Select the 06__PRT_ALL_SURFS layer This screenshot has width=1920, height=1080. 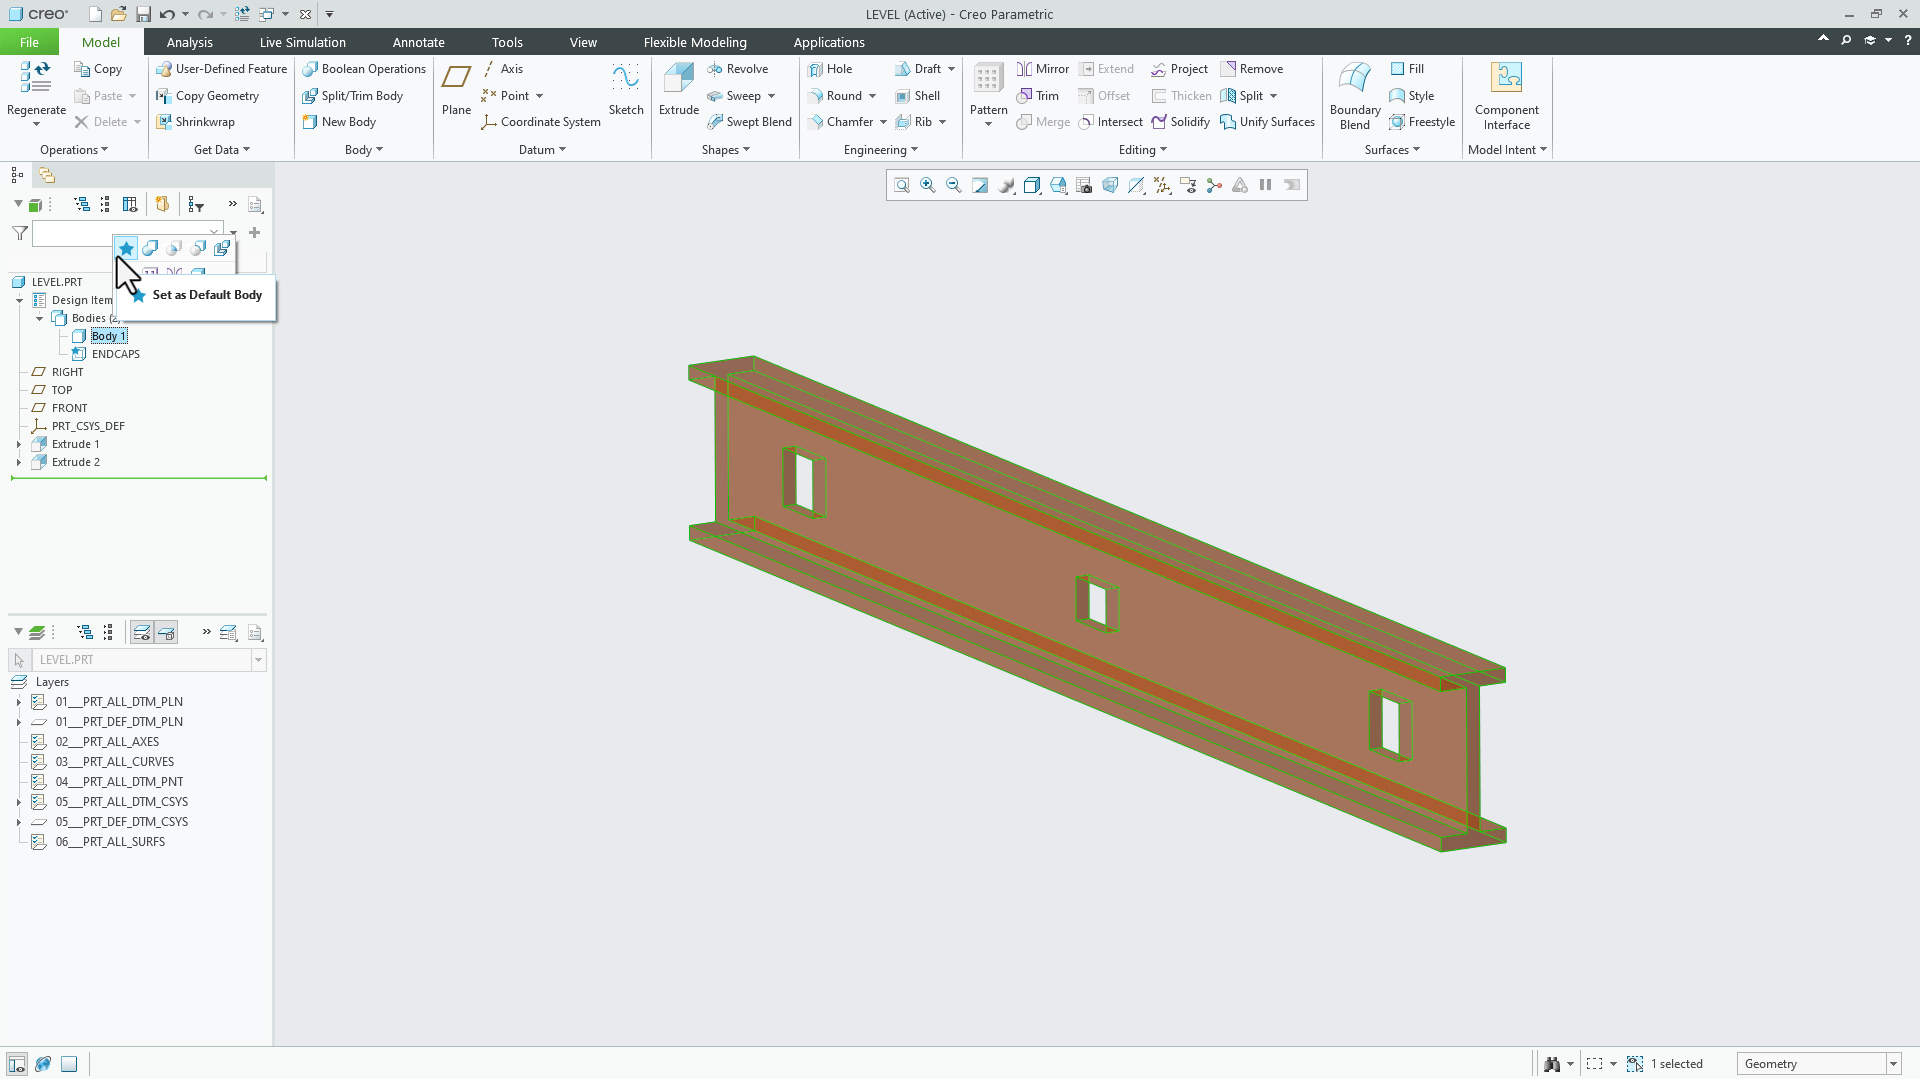[x=110, y=842]
